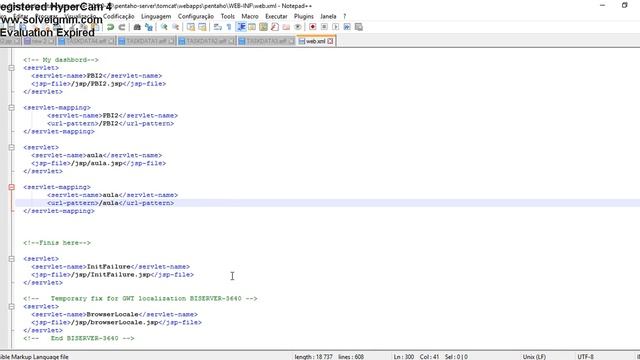This screenshot has width=640, height=360.
Task: Collapse the aula servlet fold marker
Action: (11, 147)
